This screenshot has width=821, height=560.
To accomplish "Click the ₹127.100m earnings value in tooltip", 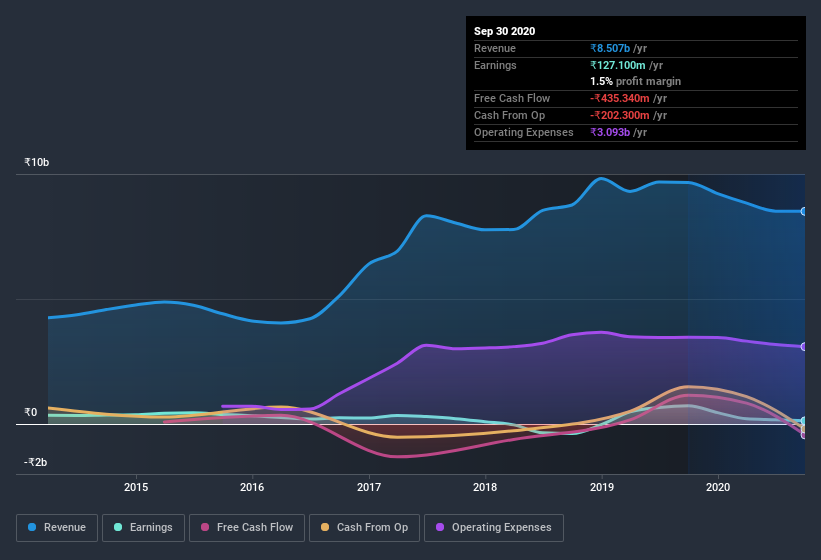I will point(617,65).
